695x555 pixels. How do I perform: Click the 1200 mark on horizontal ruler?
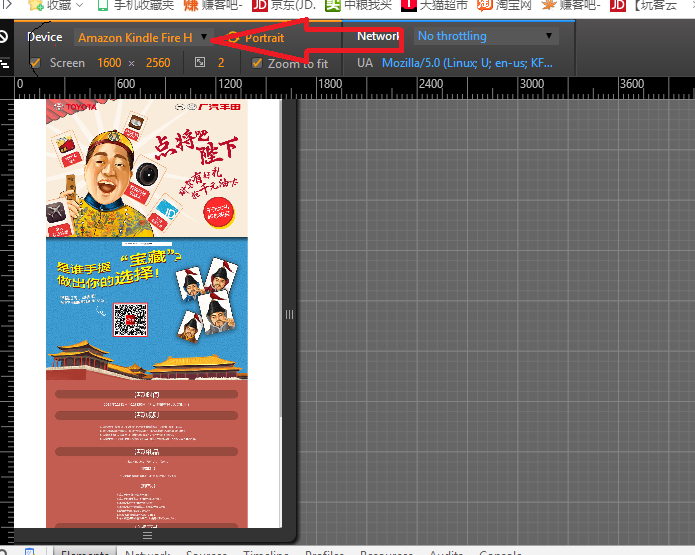pyautogui.click(x=230, y=84)
